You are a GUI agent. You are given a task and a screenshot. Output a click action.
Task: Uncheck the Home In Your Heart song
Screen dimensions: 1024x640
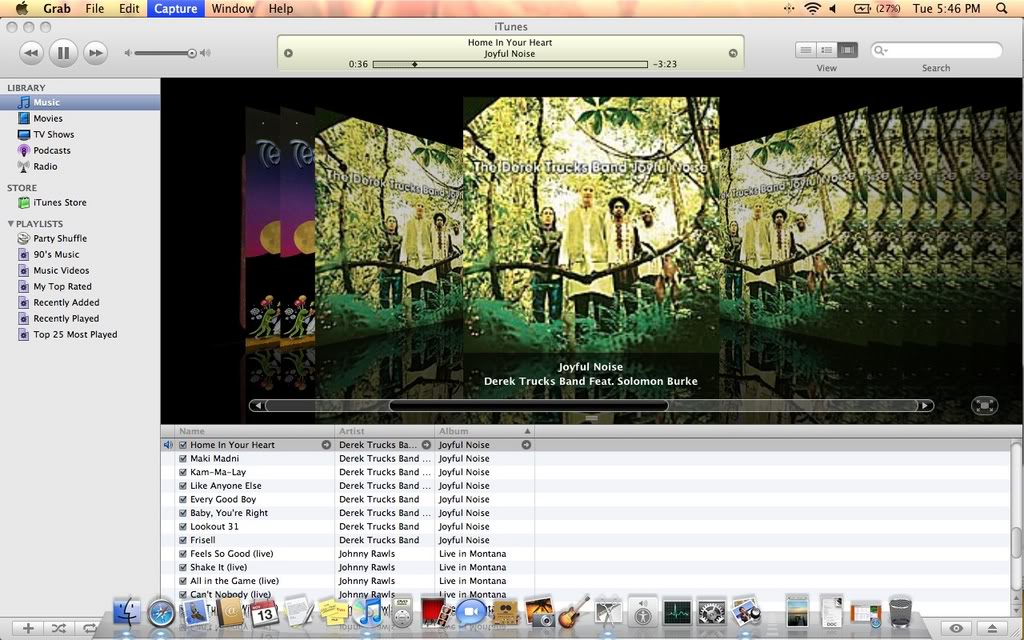pyautogui.click(x=183, y=445)
